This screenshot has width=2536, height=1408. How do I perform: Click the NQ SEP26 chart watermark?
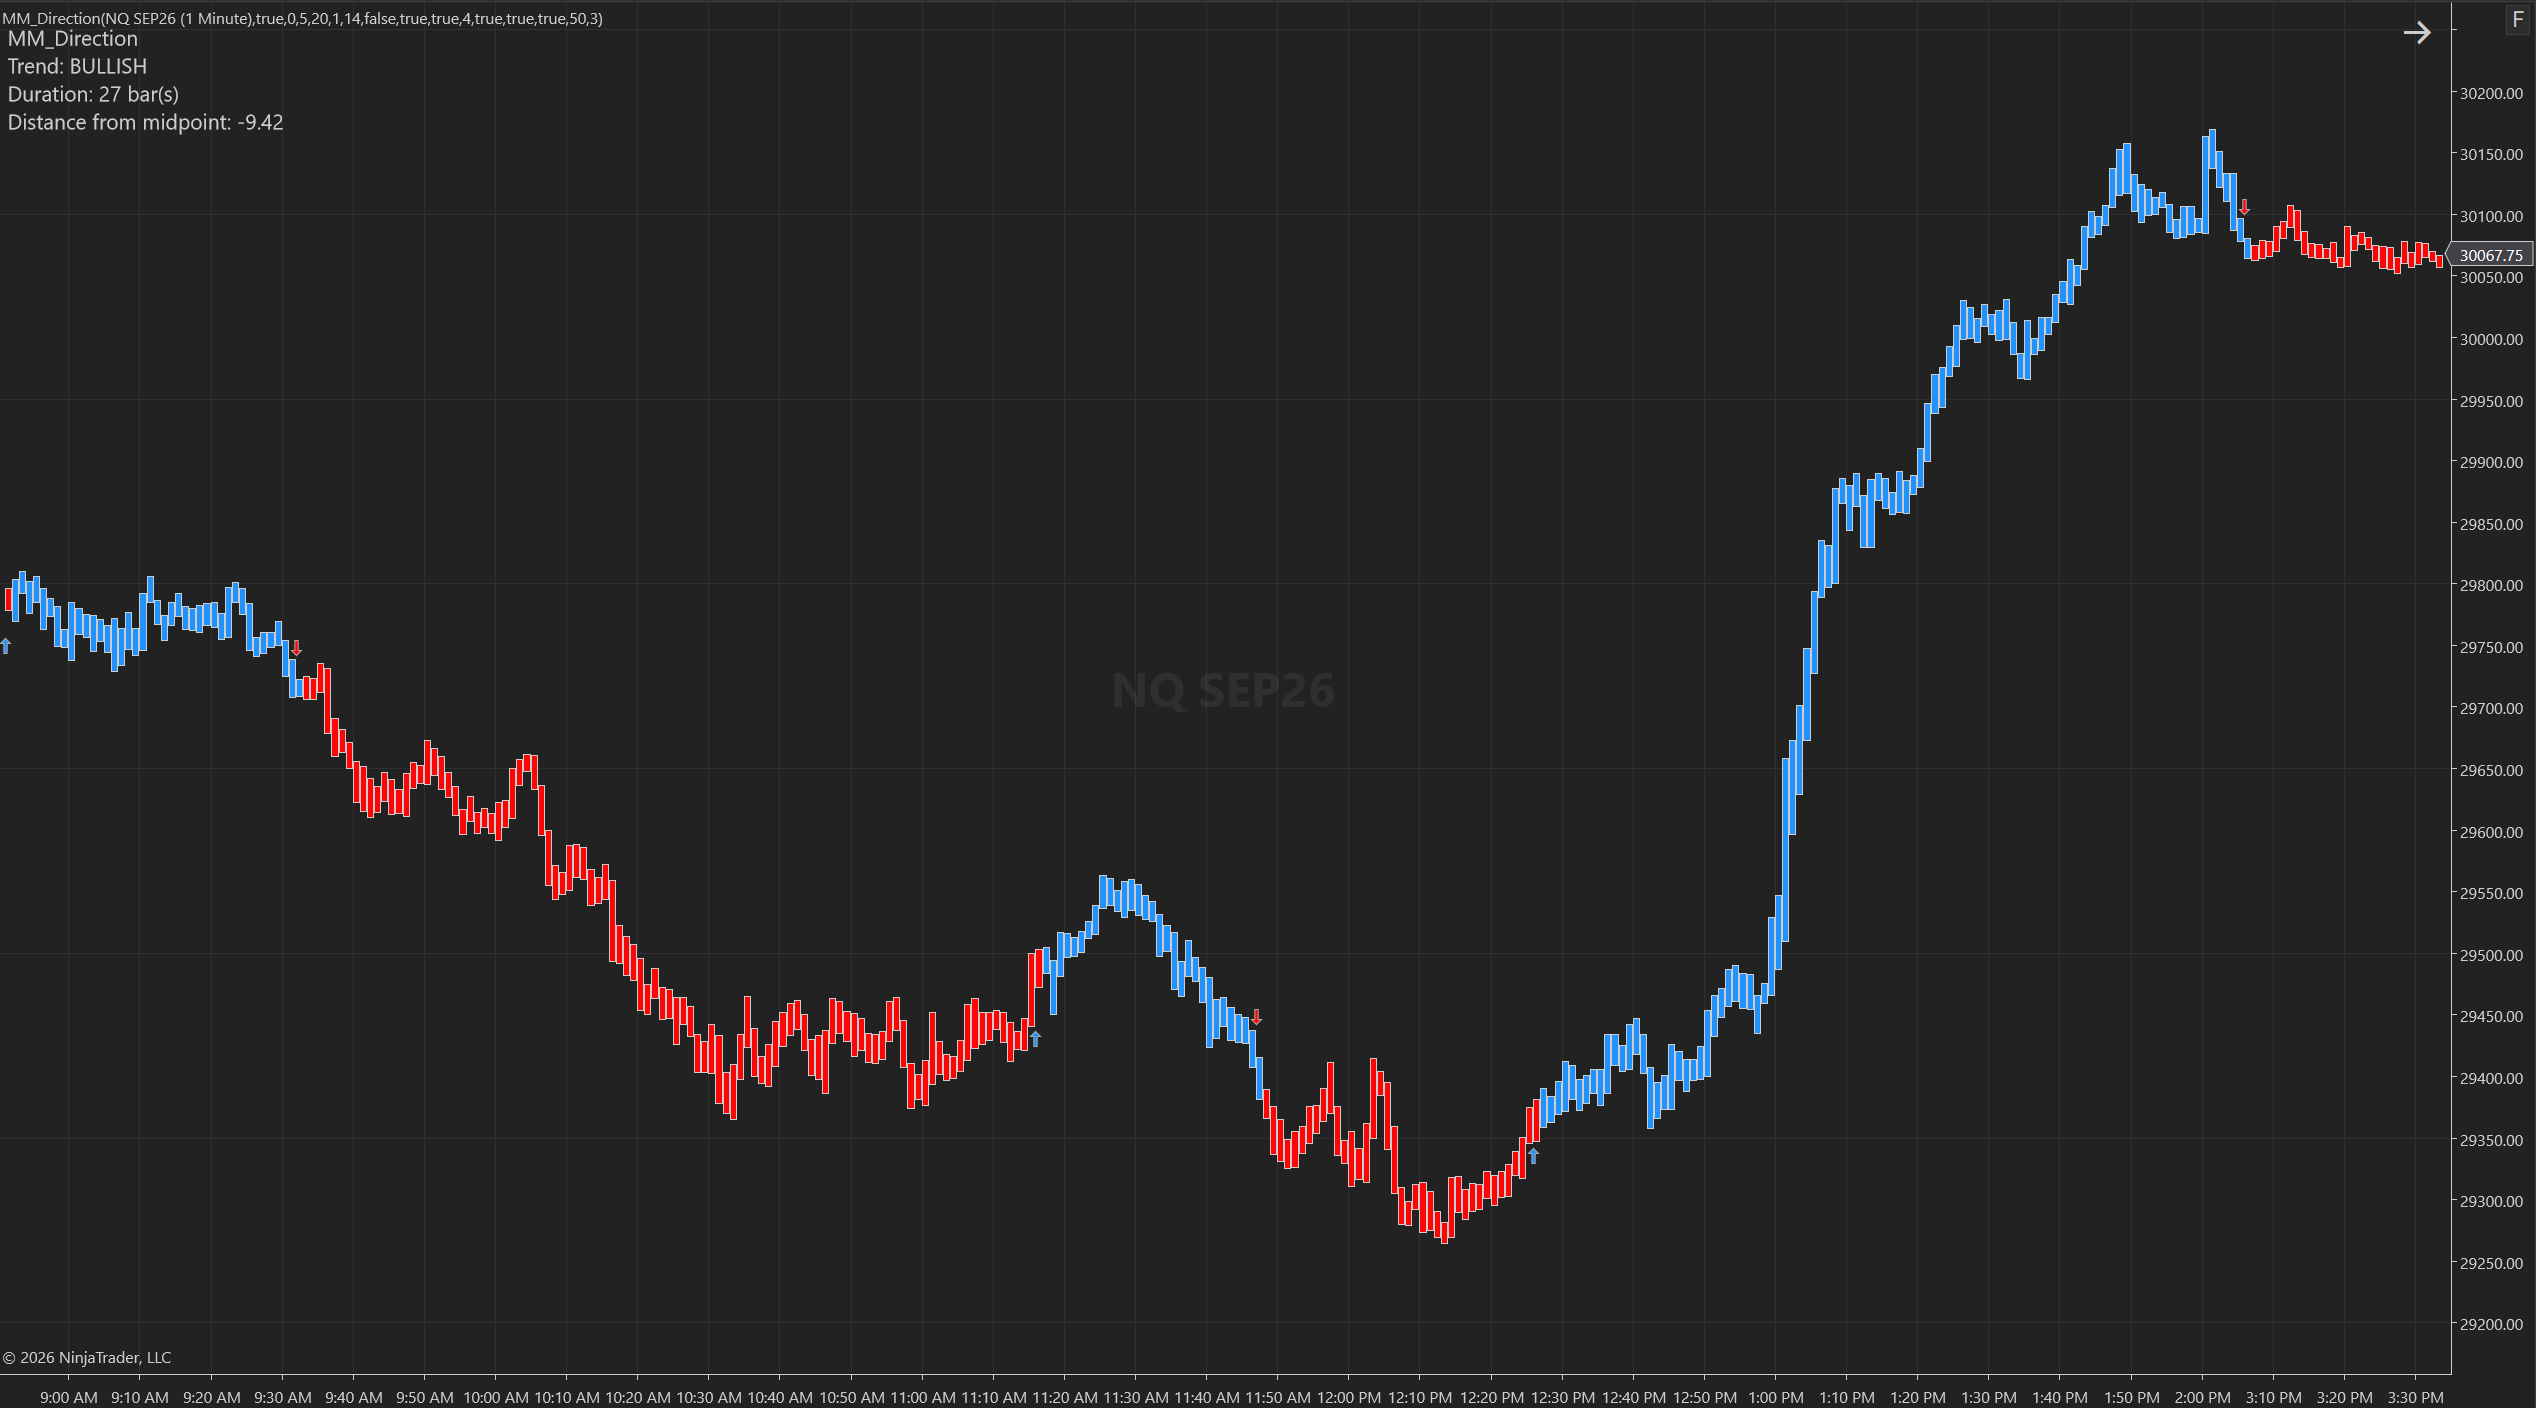pos(1223,690)
